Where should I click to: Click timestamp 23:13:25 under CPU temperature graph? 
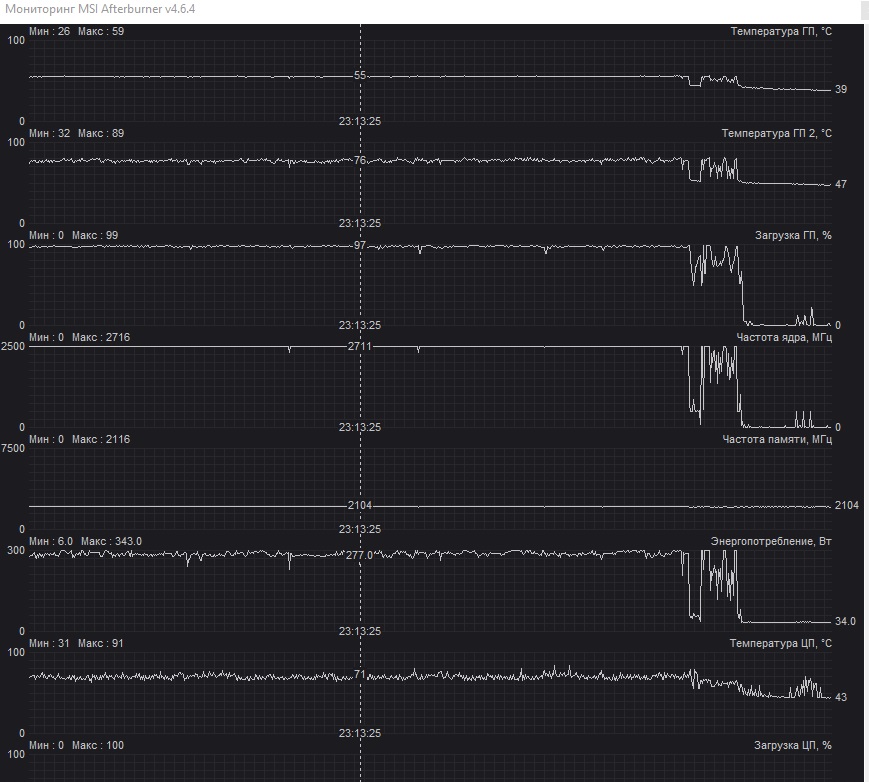[360, 733]
